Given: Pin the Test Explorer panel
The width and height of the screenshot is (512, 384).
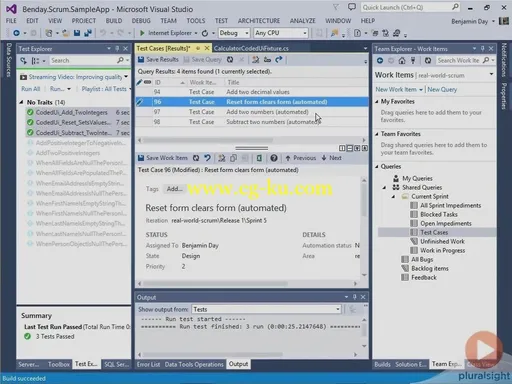Looking at the screenshot, I should 117,49.
